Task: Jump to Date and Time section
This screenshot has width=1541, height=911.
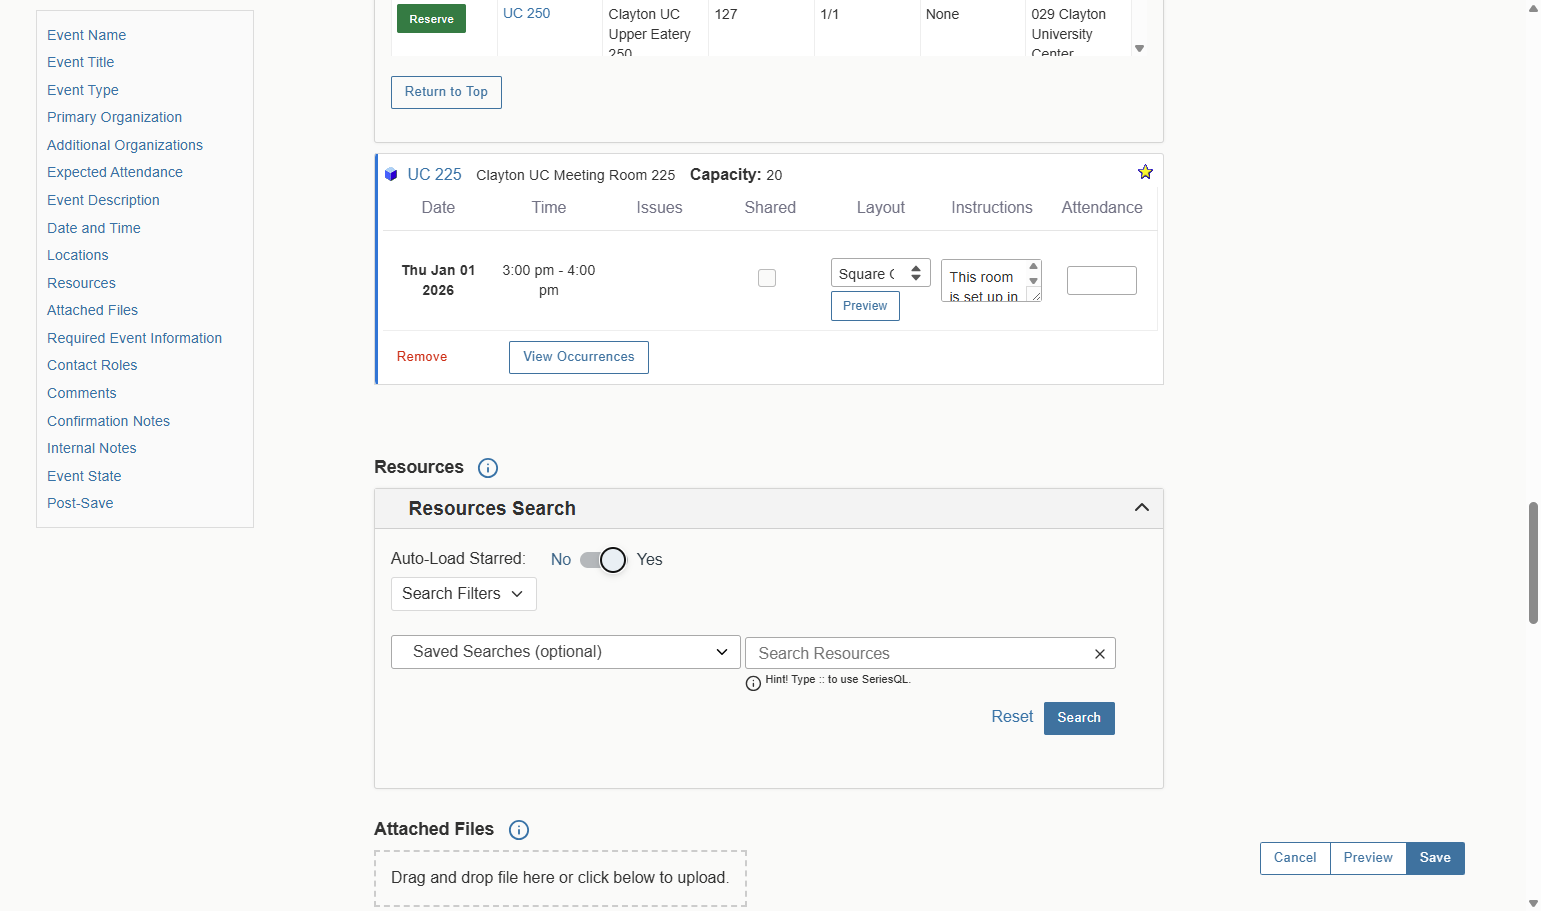Action: tap(94, 228)
